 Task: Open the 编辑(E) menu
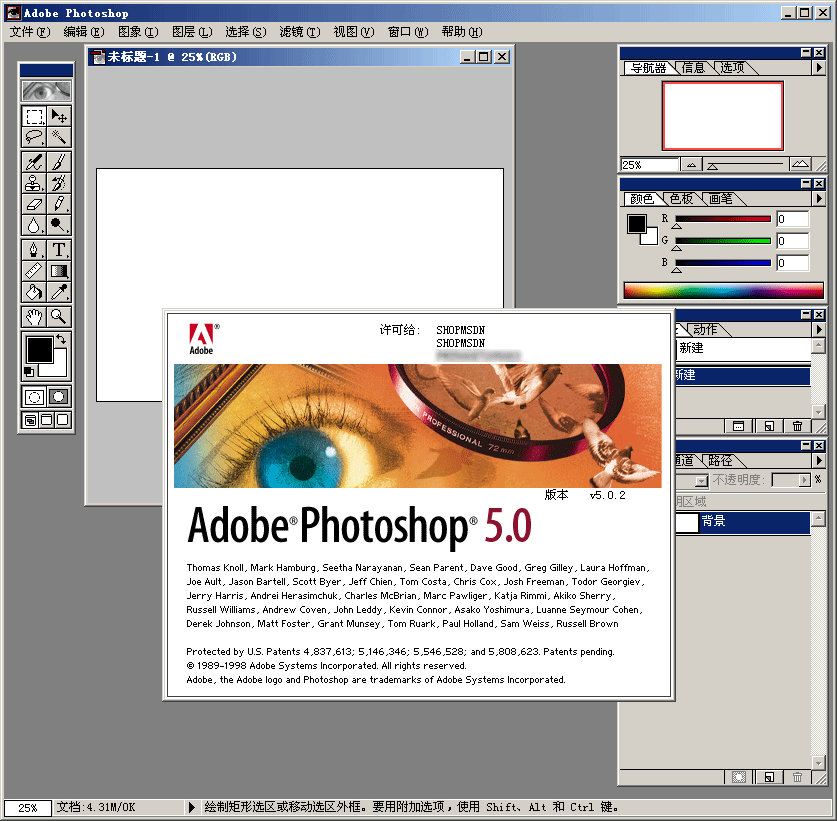pos(84,32)
